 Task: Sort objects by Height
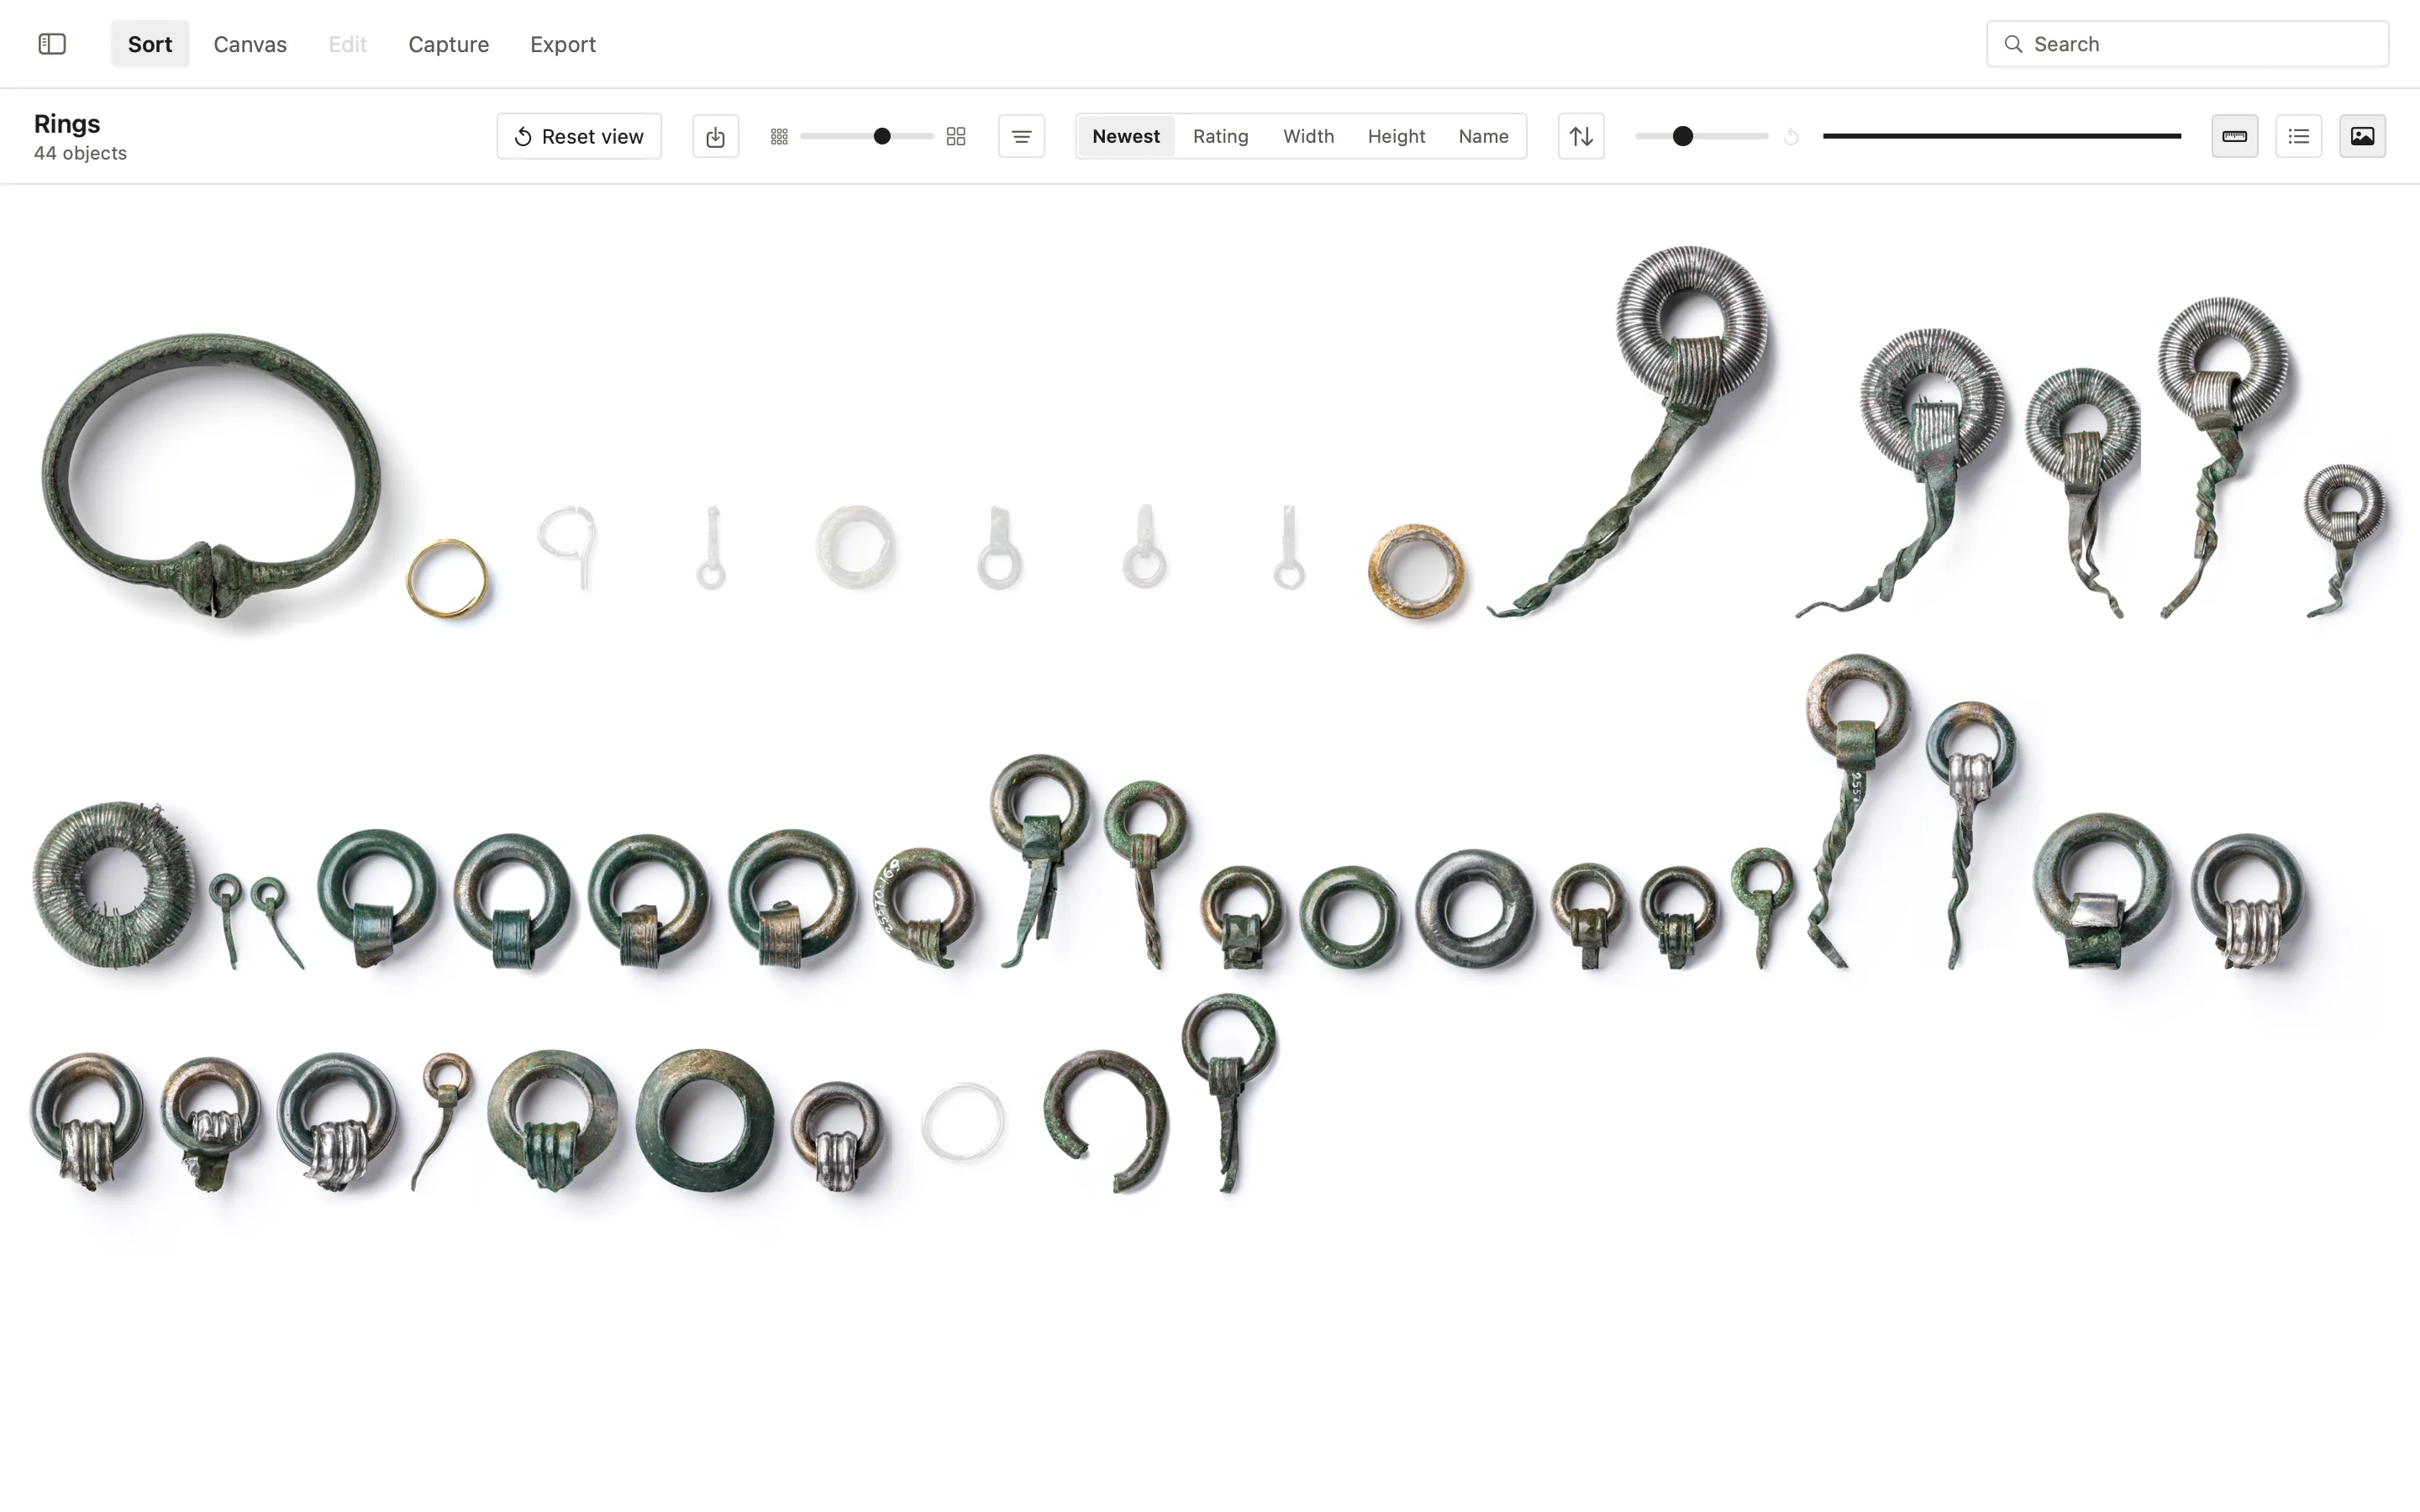coord(1396,136)
